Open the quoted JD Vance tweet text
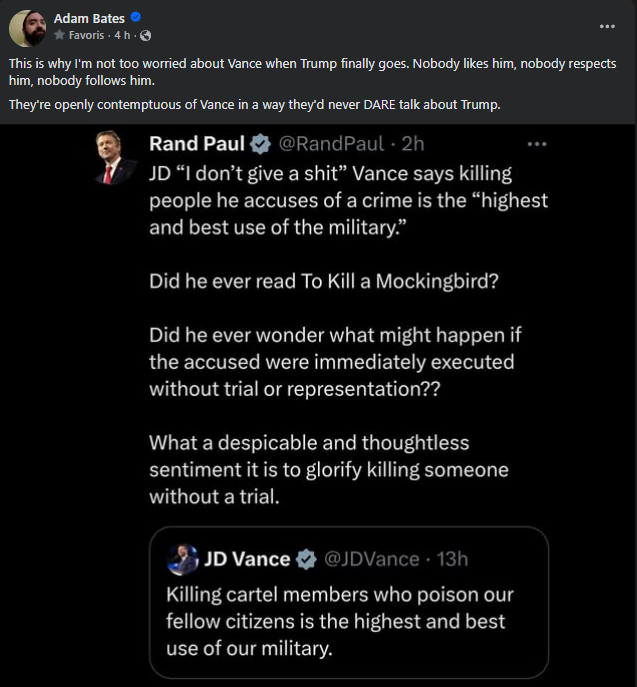Image resolution: width=637 pixels, height=687 pixels. point(340,621)
